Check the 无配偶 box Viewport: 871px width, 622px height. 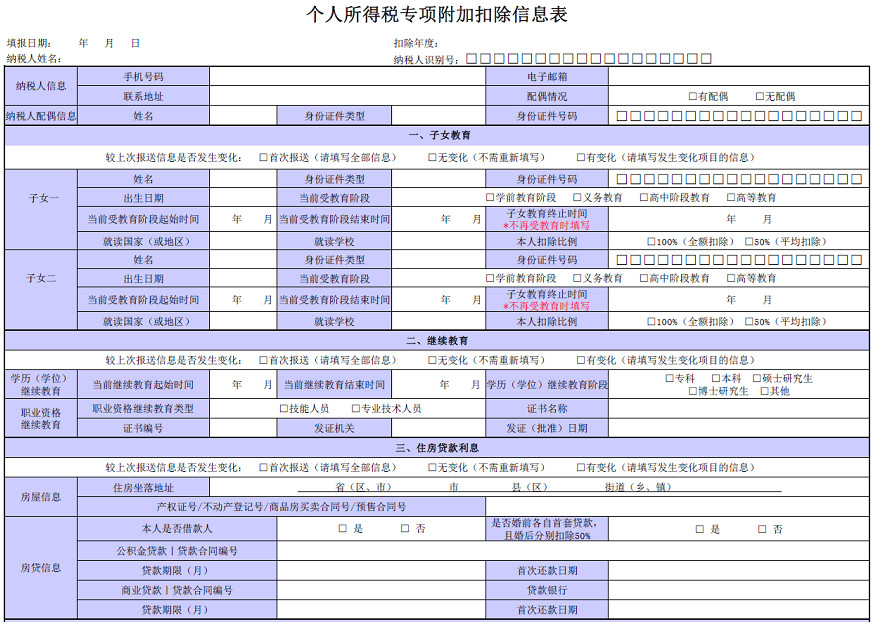coord(760,97)
